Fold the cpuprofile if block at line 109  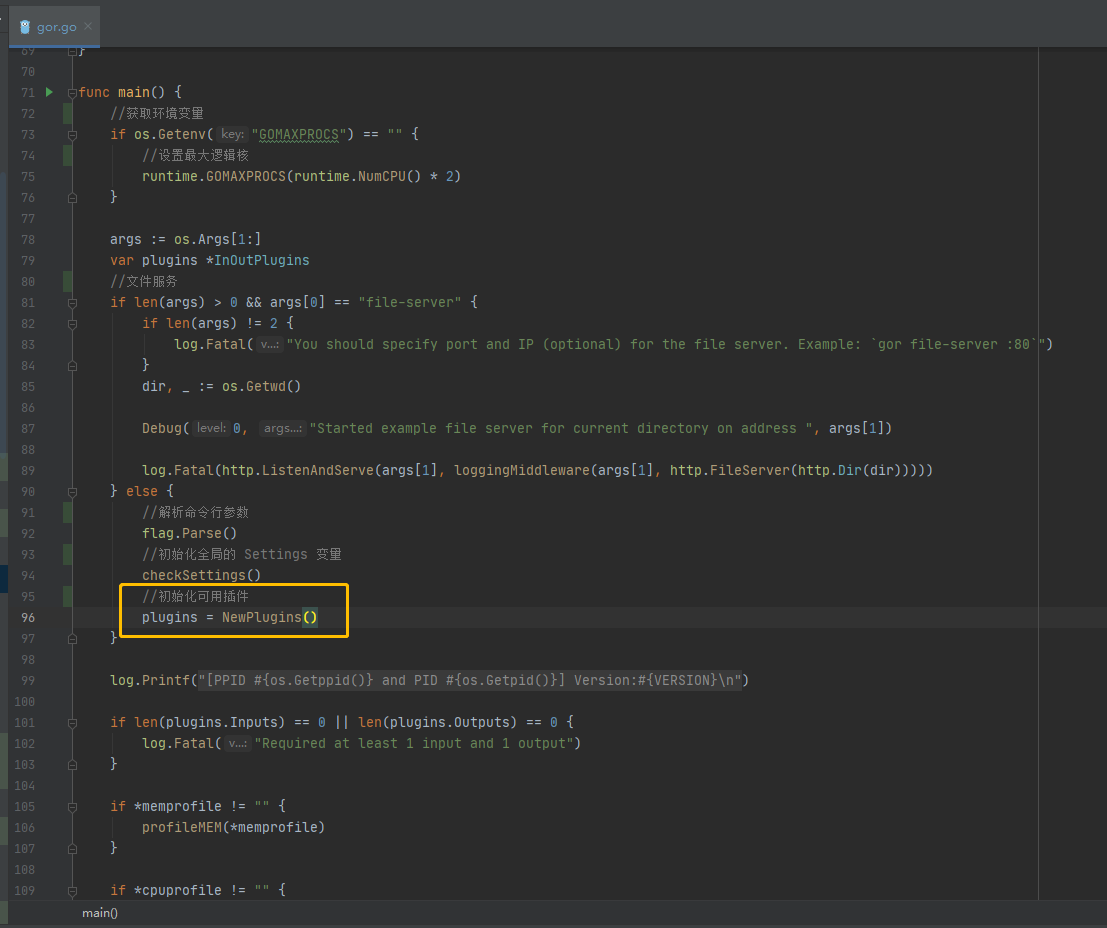tap(72, 891)
